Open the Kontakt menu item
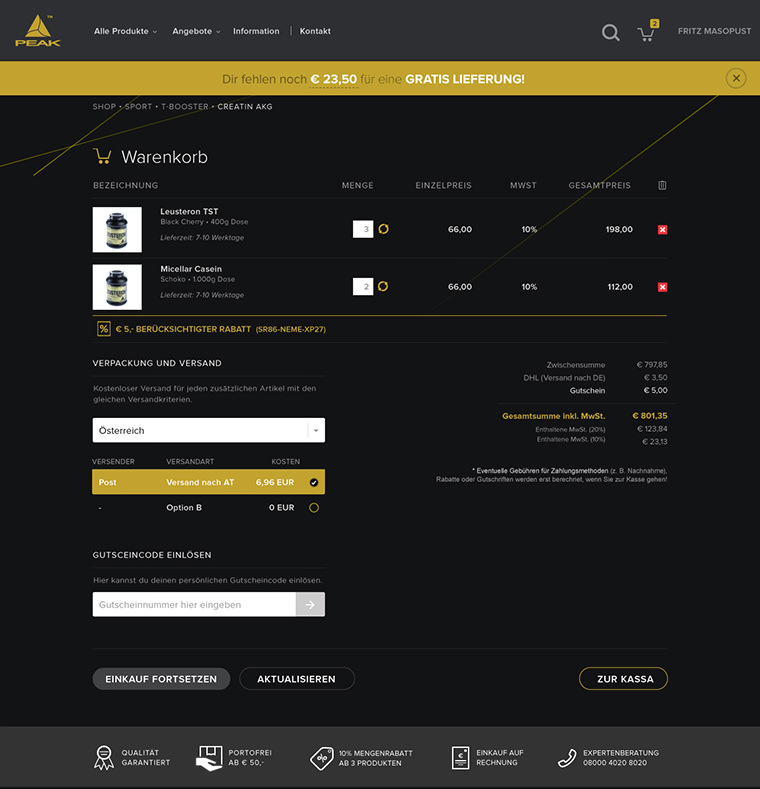The width and height of the screenshot is (760, 789). pyautogui.click(x=315, y=31)
